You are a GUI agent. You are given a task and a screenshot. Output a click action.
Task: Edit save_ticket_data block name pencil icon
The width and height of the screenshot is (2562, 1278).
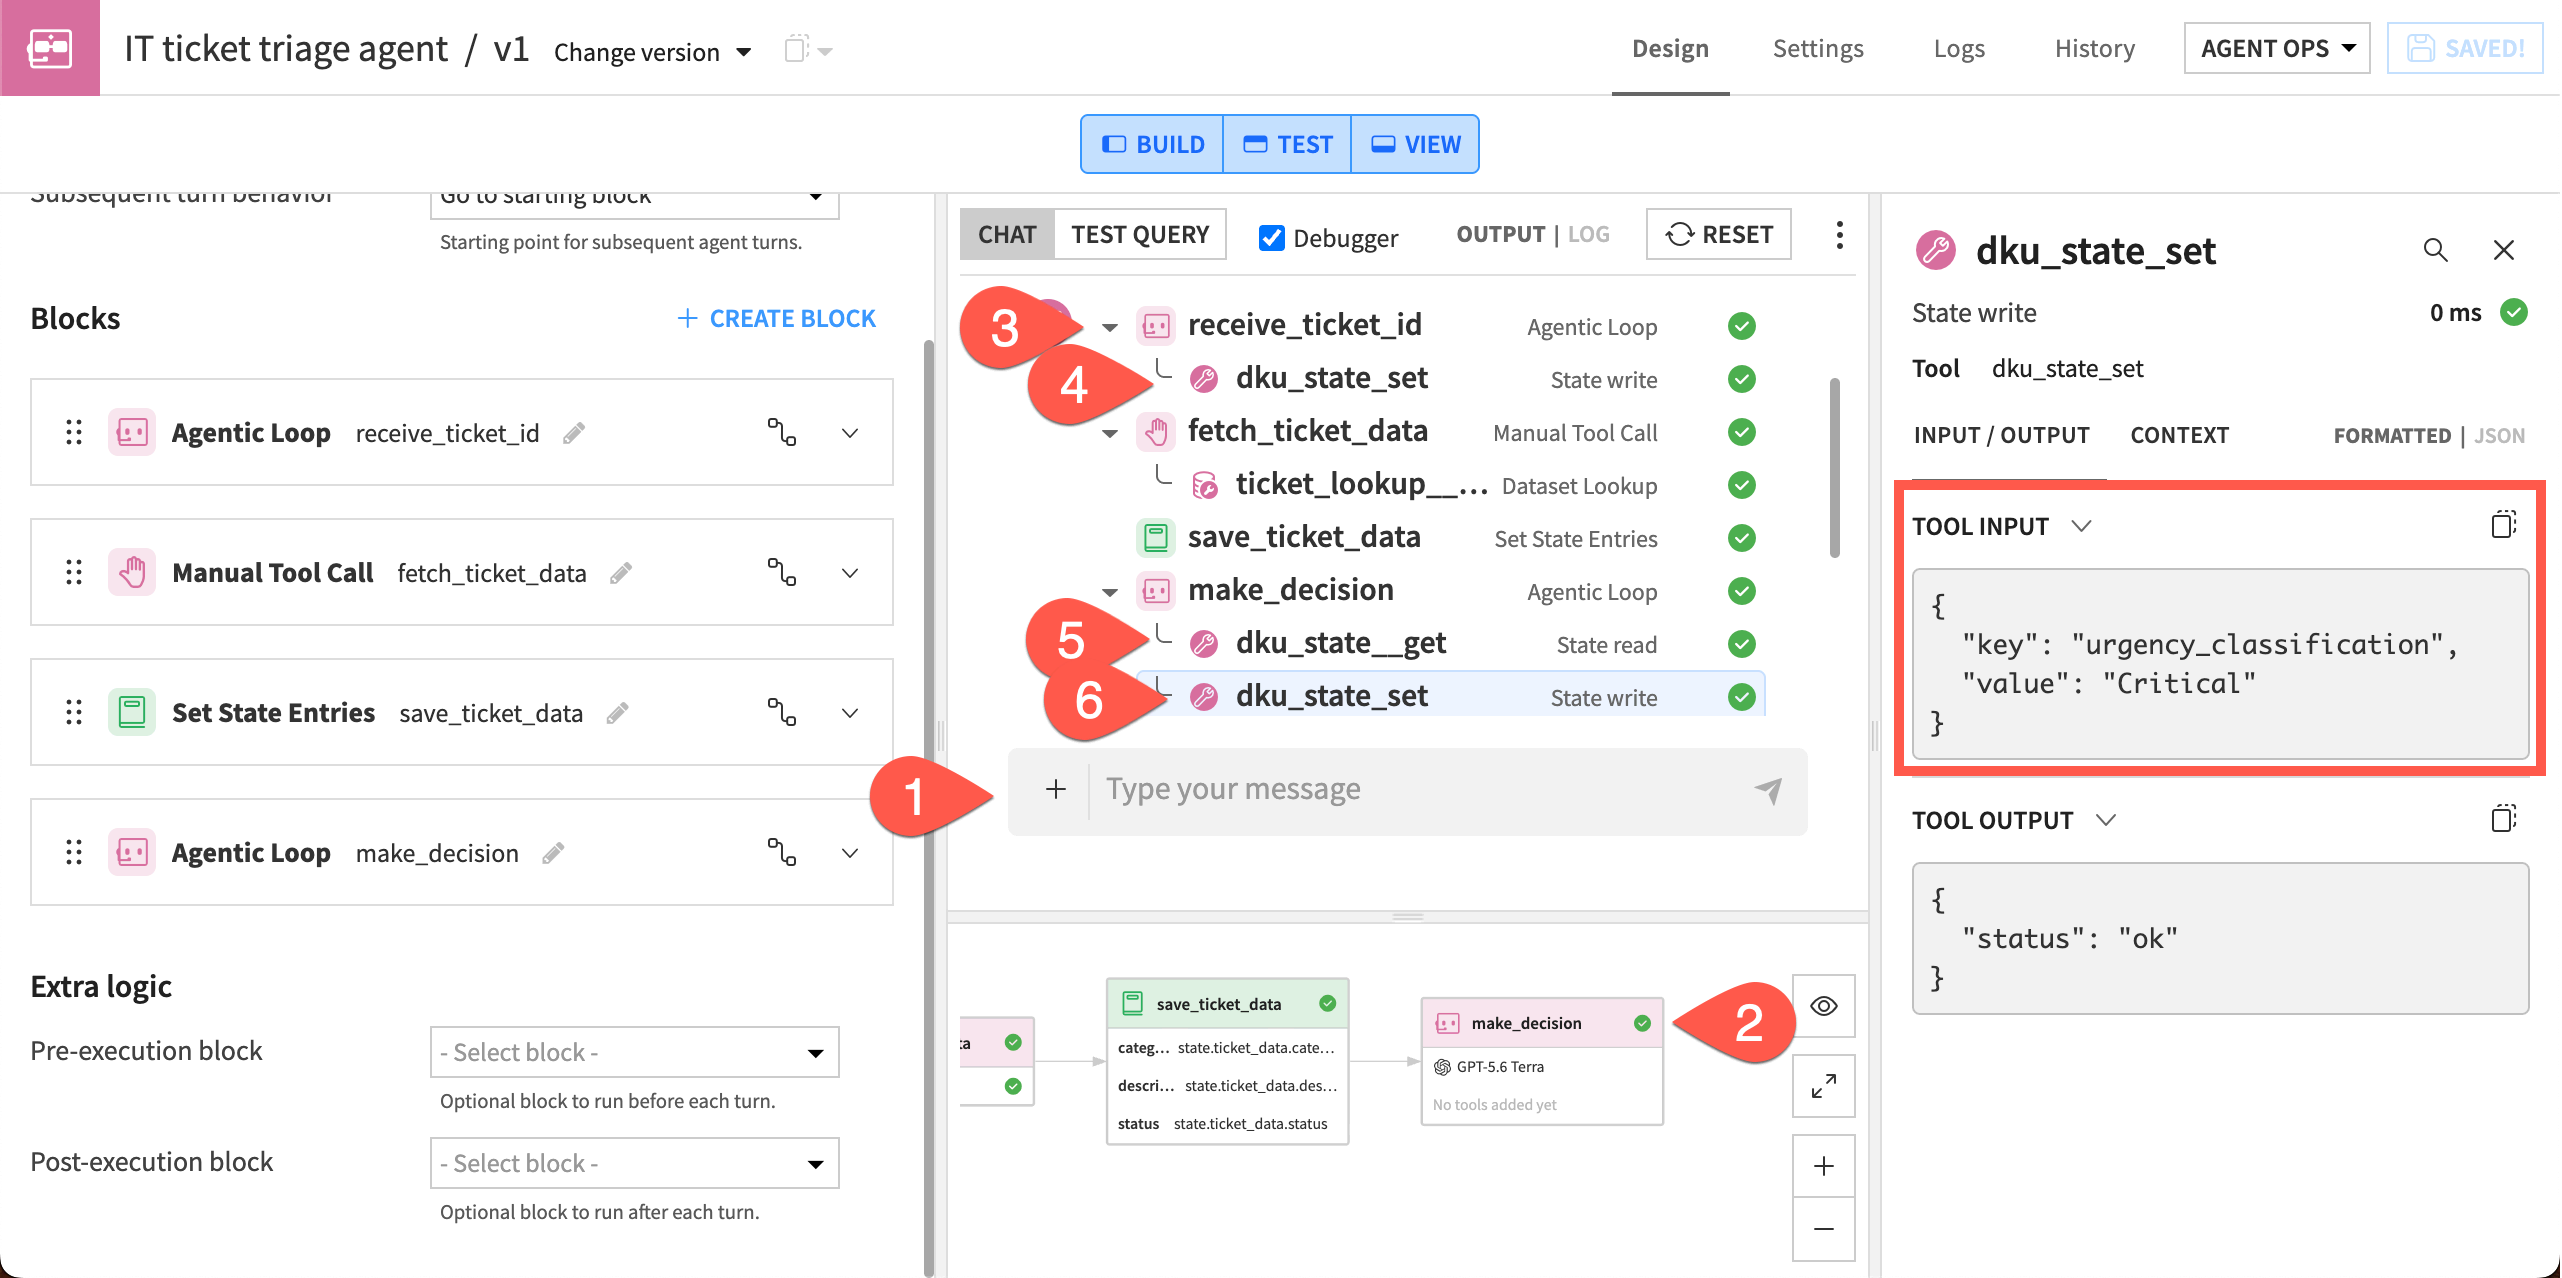coord(618,713)
